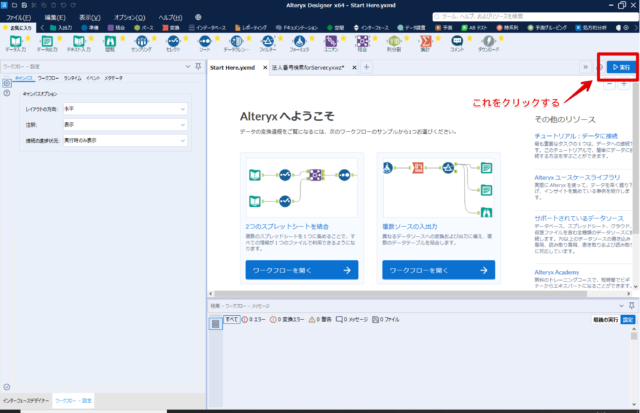Open the インターフェースデザイナー bottom tab
This screenshot has width=640, height=413.
(26, 401)
